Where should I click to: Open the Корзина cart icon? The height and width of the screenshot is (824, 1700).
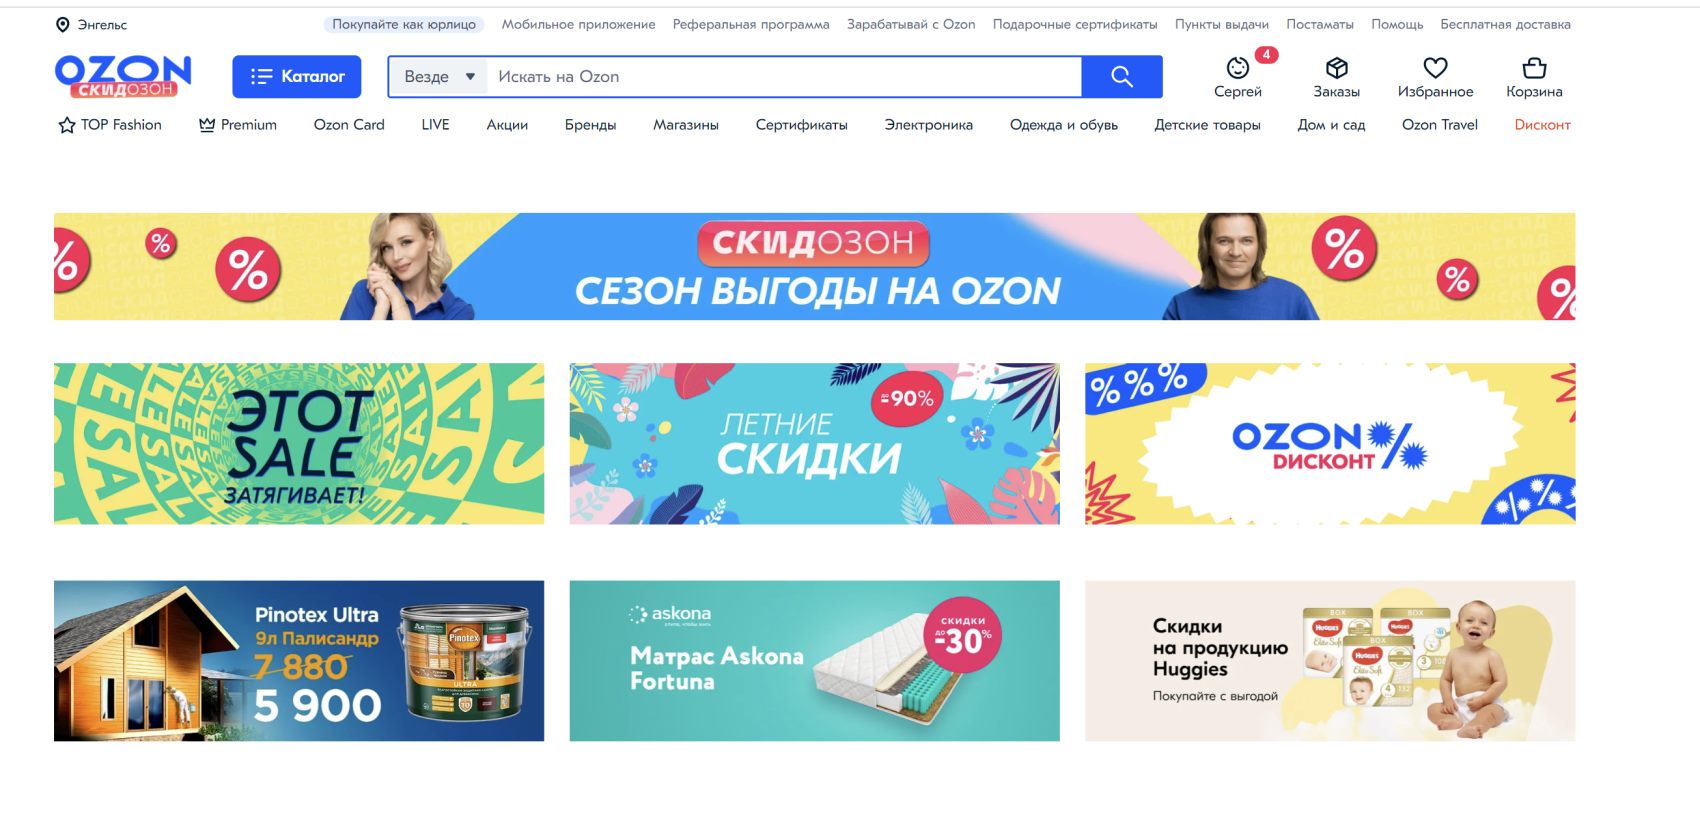click(1534, 68)
